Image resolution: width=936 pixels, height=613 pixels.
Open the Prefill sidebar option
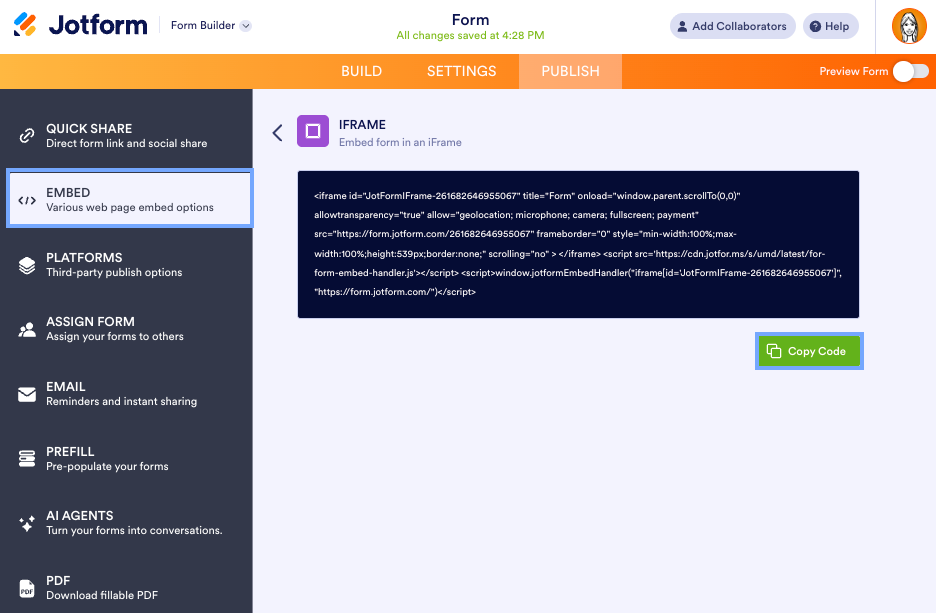pos(127,458)
